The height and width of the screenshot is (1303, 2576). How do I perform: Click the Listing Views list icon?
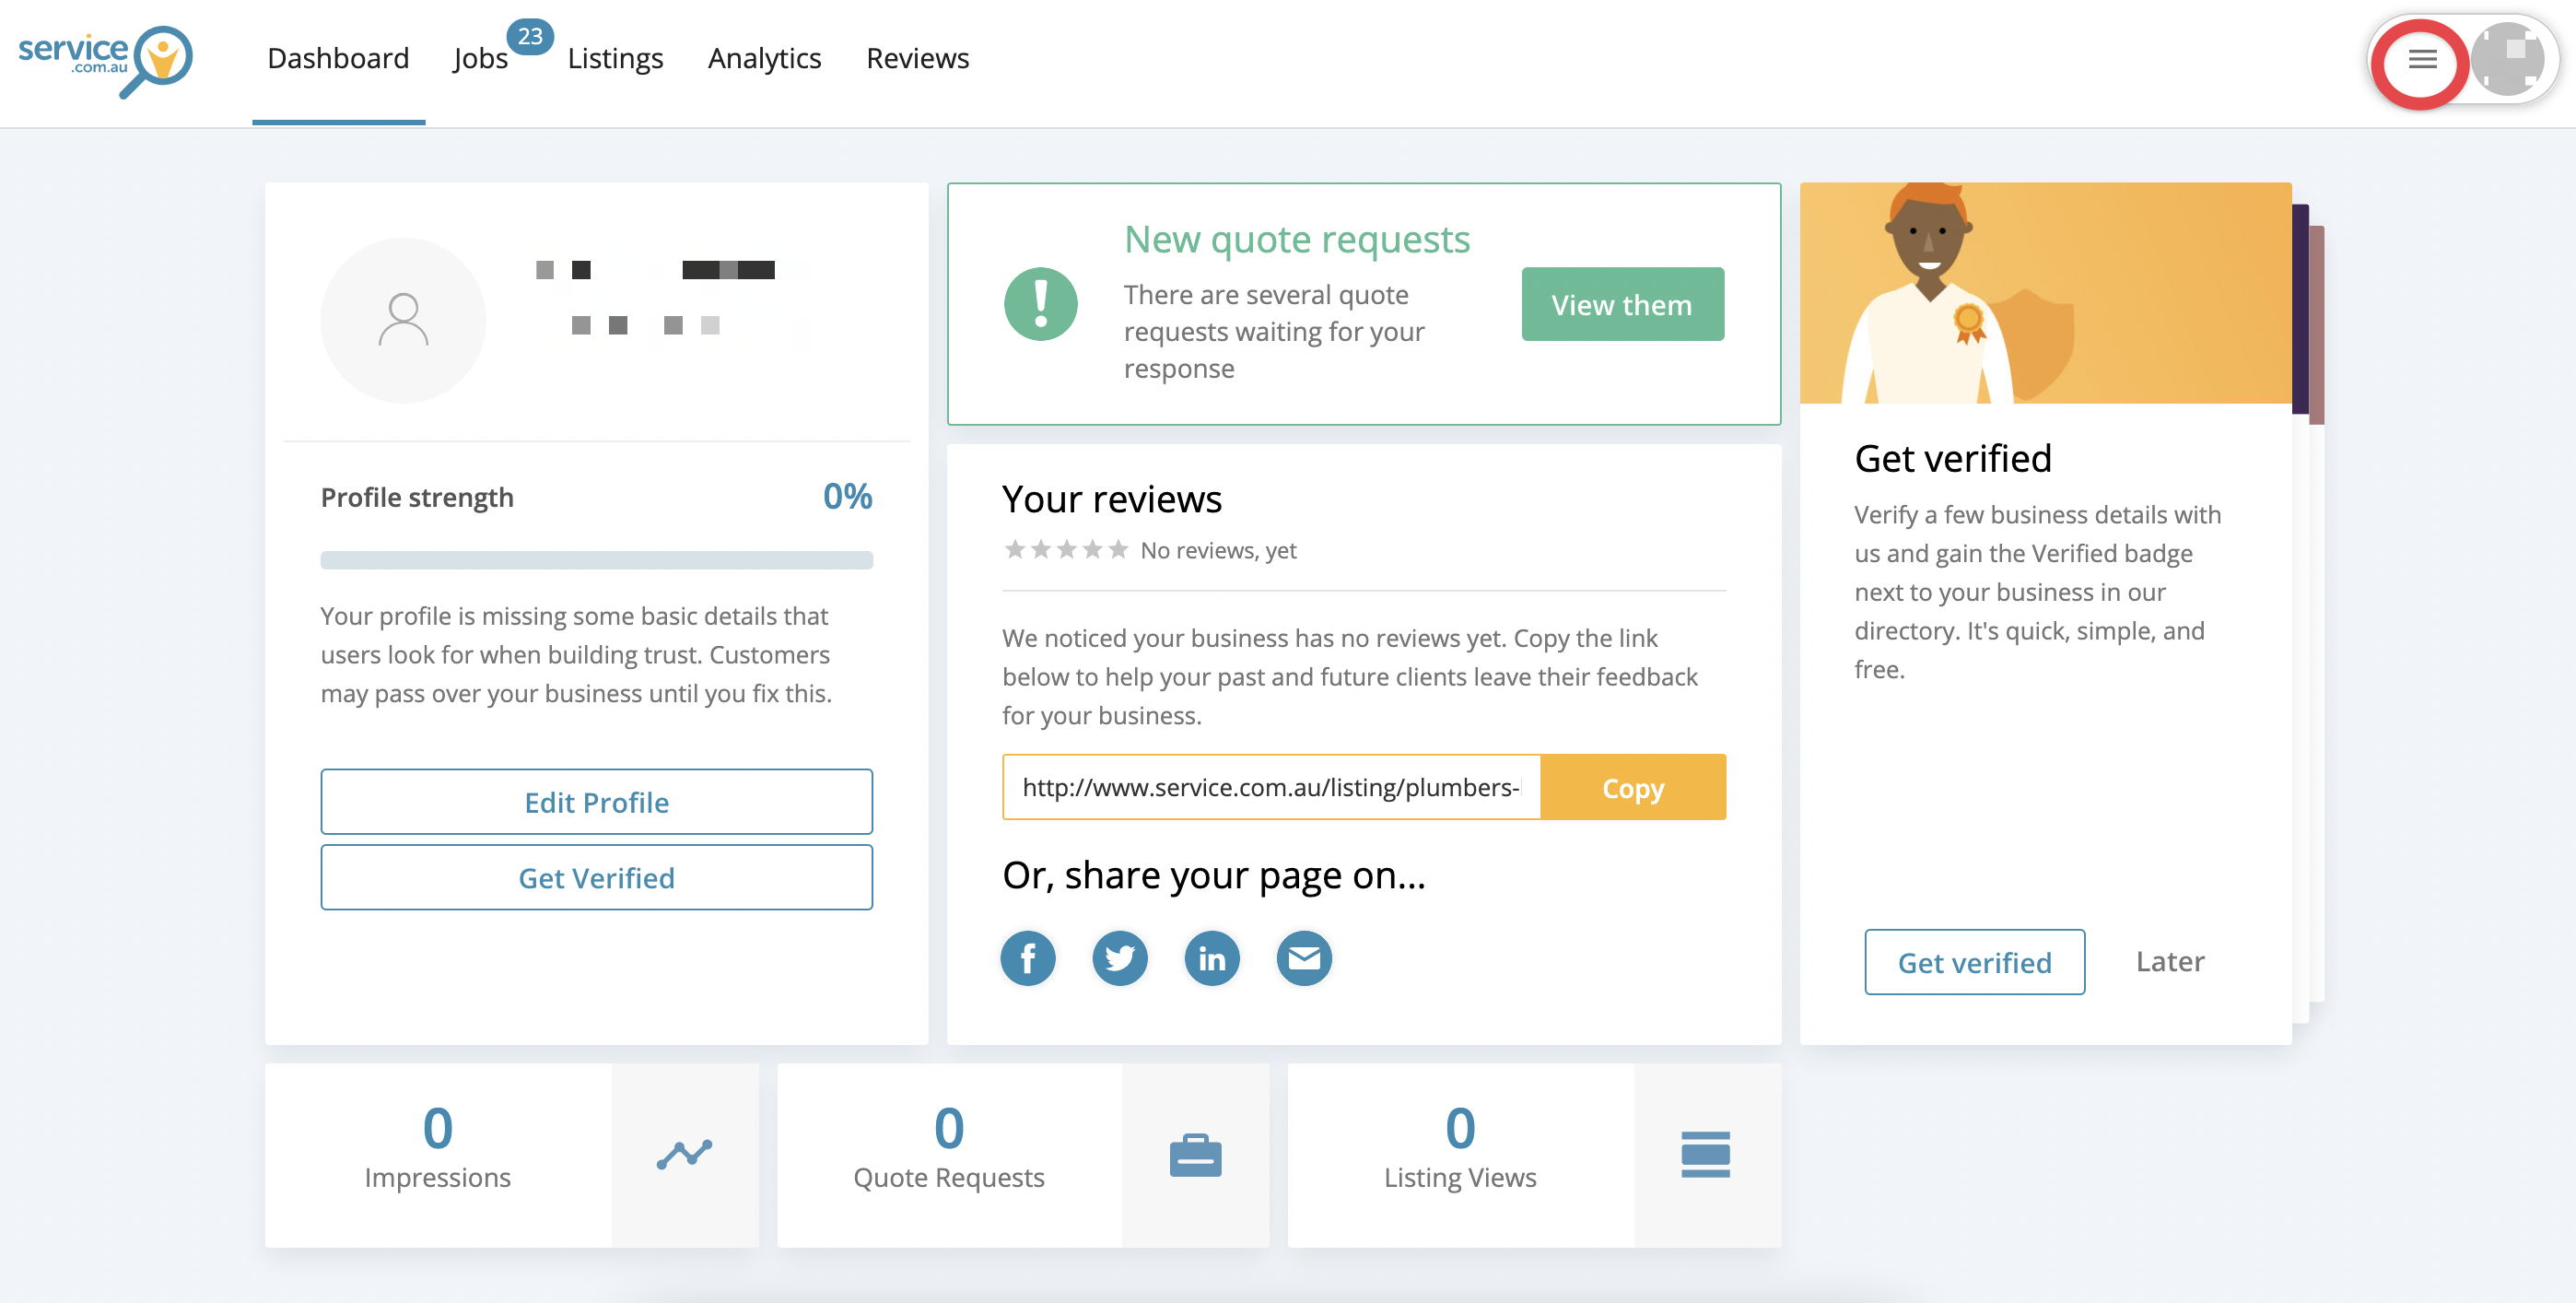[x=1705, y=1154]
